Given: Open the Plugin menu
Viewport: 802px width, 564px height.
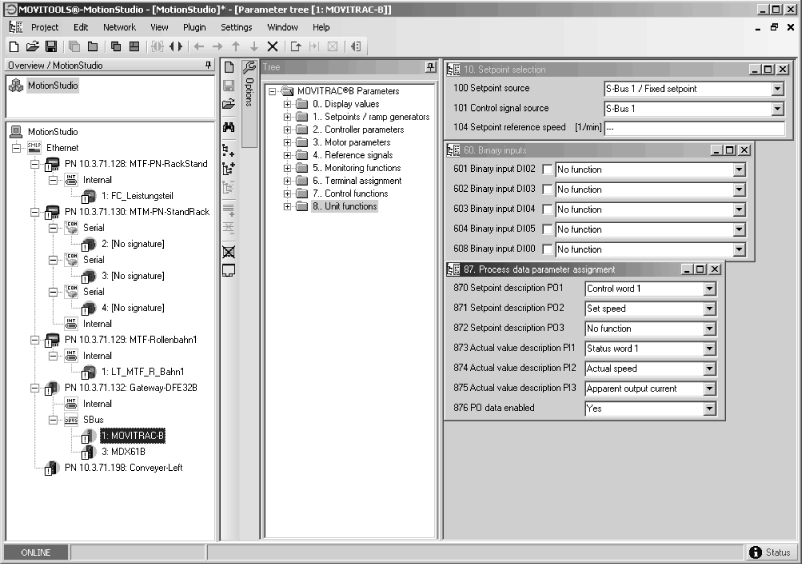Looking at the screenshot, I should [194, 27].
